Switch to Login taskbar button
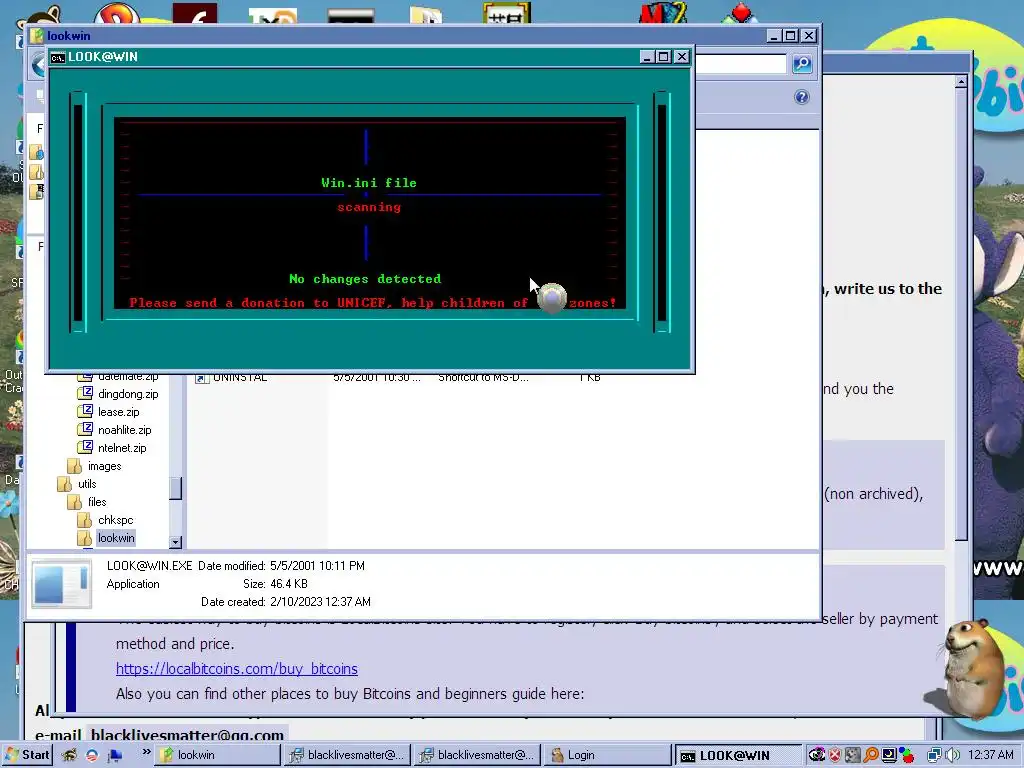The image size is (1024, 768). [x=607, y=755]
